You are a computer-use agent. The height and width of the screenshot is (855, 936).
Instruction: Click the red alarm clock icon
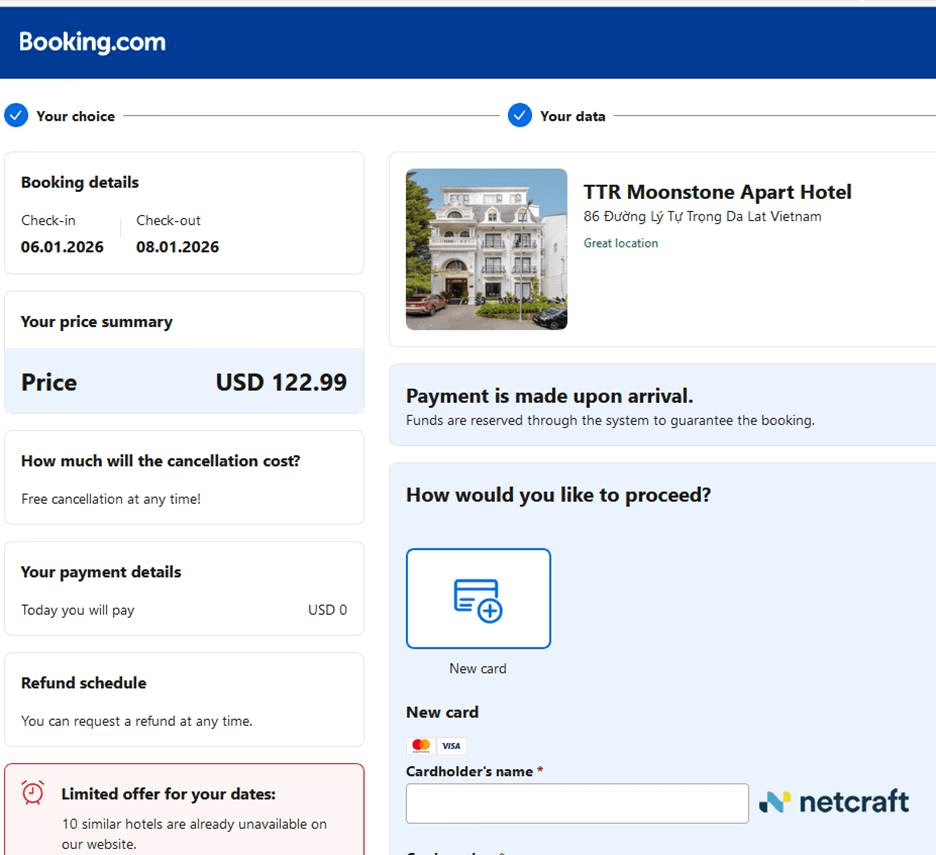pos(33,793)
